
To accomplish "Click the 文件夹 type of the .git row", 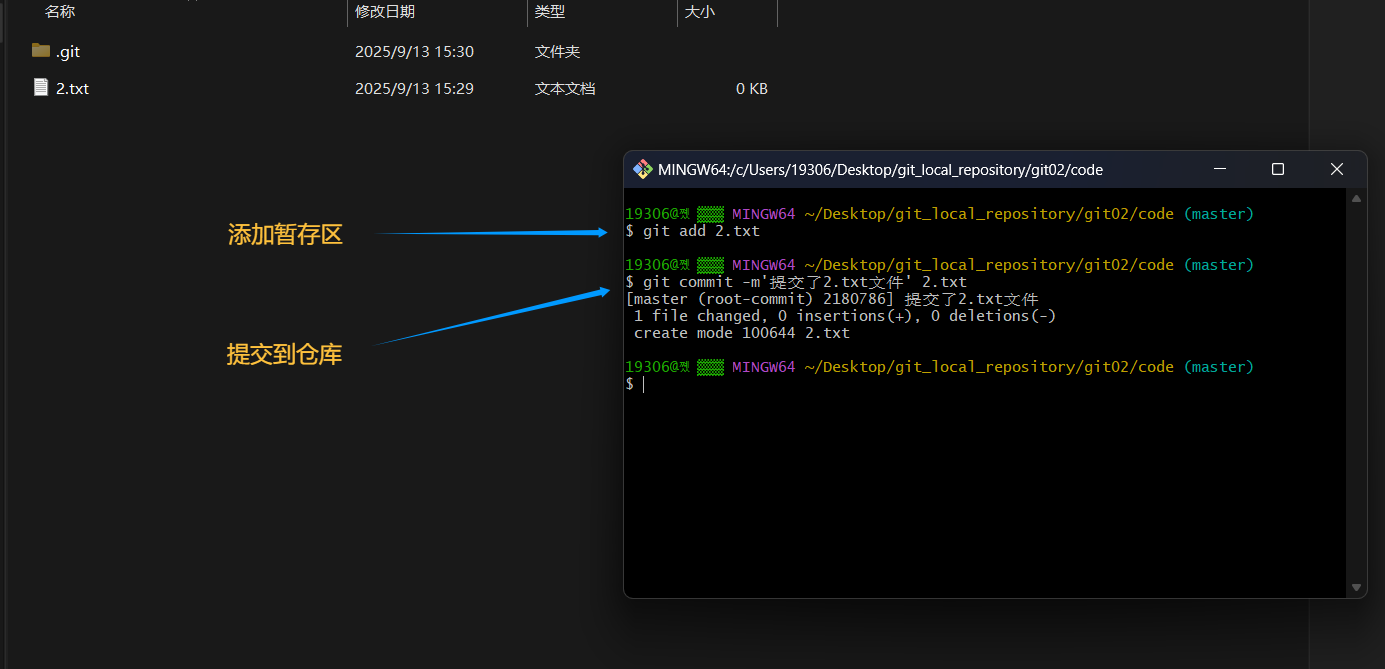I will 557,51.
